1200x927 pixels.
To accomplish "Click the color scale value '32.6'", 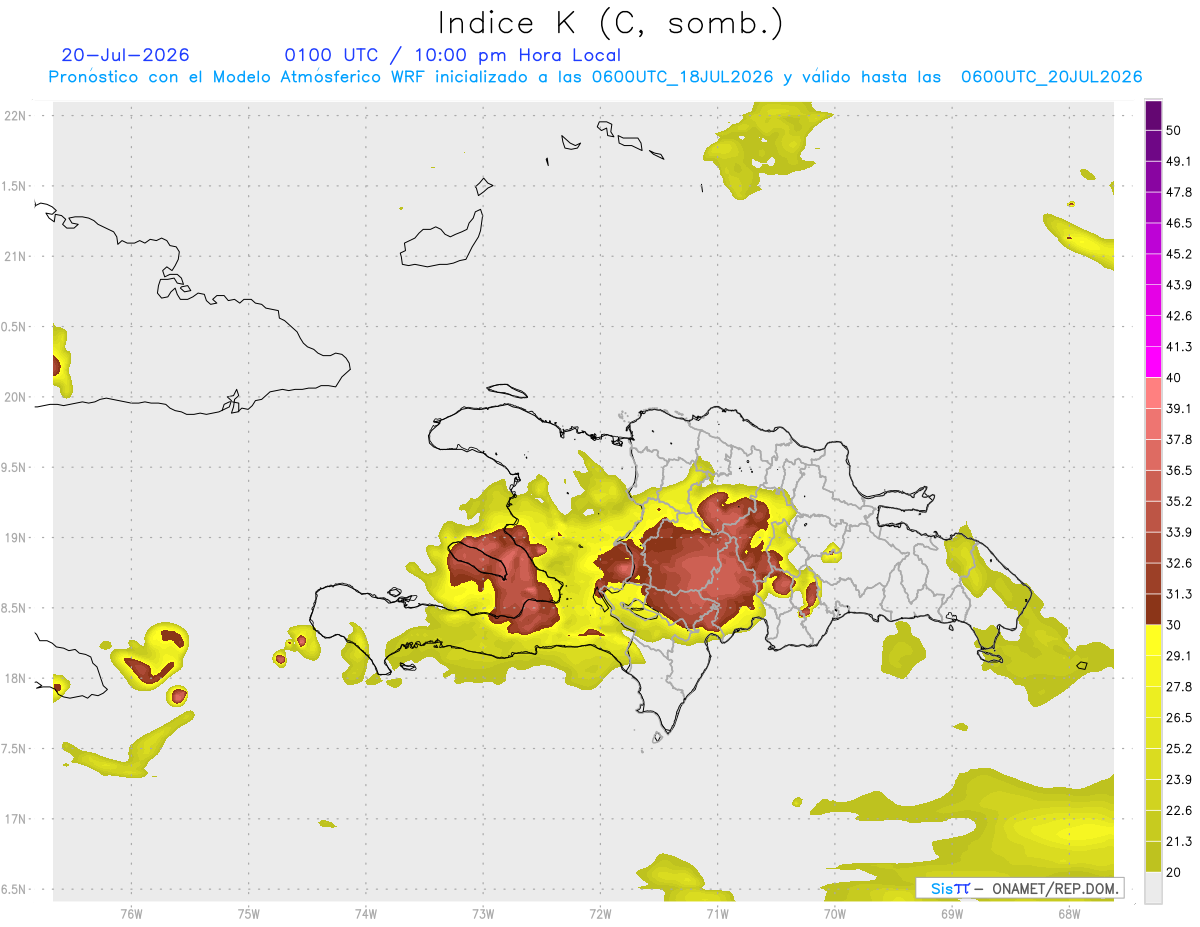I will (1179, 563).
